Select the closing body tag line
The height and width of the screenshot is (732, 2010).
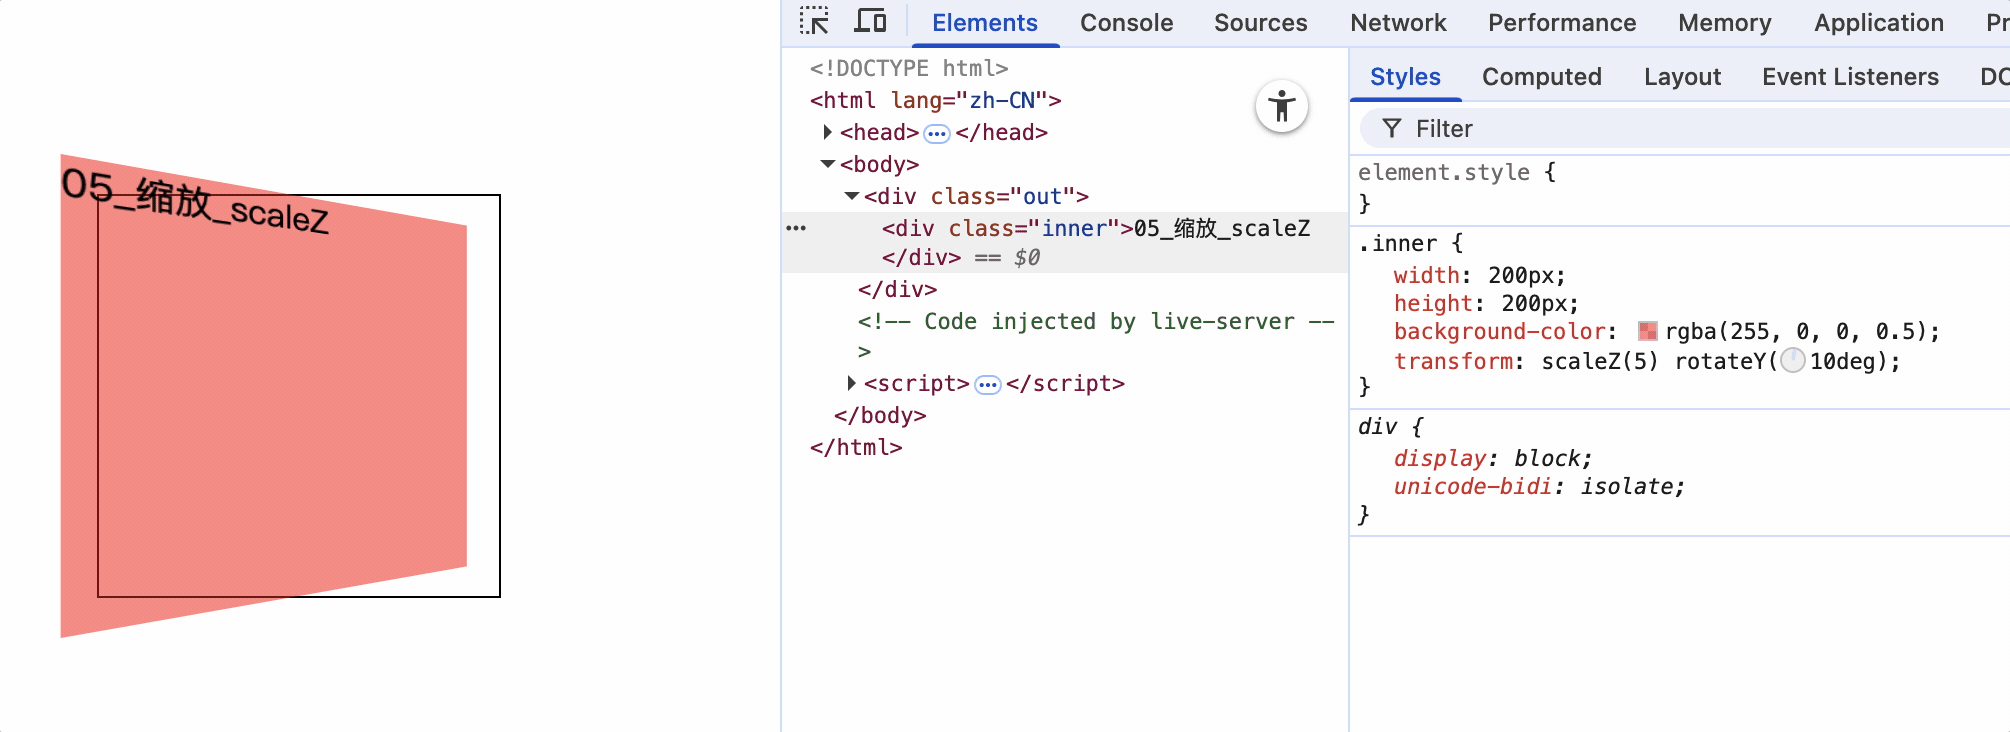(x=880, y=415)
